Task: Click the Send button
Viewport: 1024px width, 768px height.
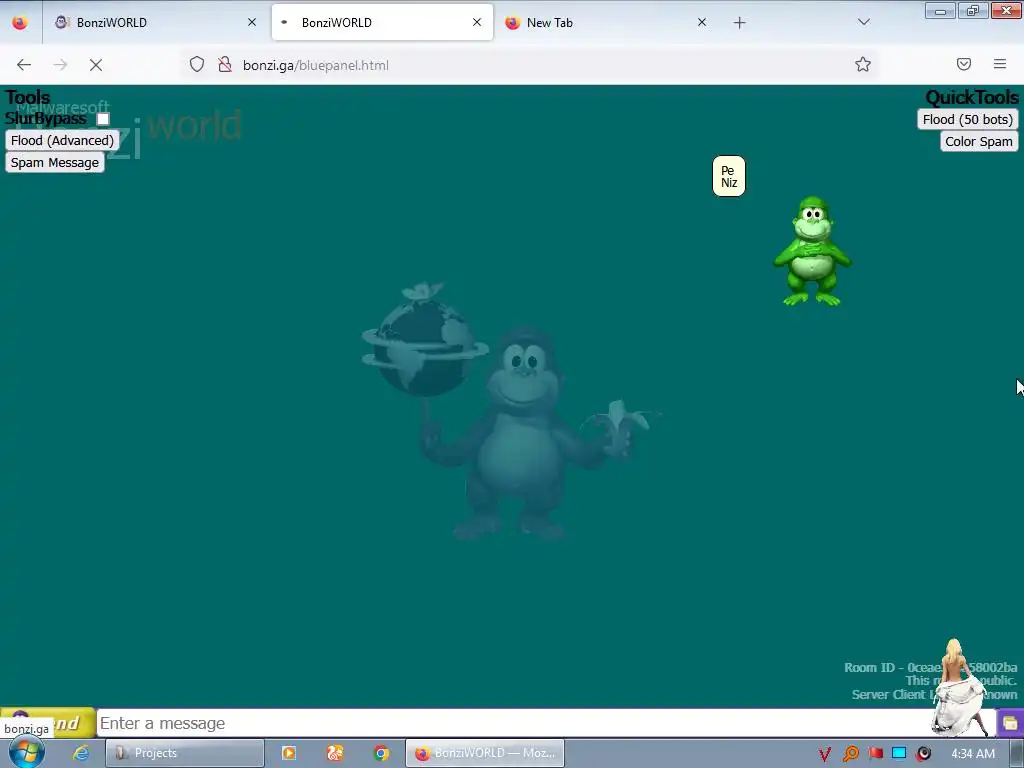Action: pyautogui.click(x=48, y=723)
